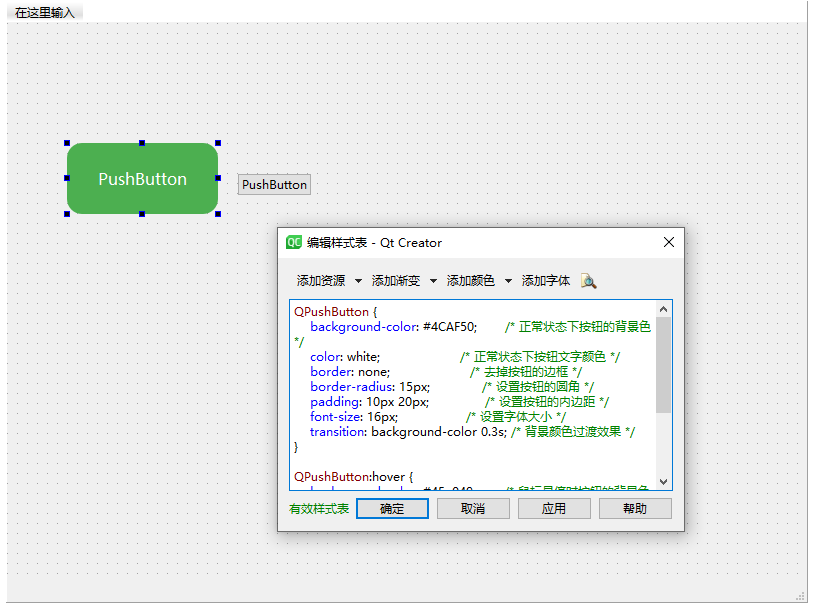Click the right-middle selection handle of green button
The height and width of the screenshot is (609, 816).
click(x=218, y=178)
